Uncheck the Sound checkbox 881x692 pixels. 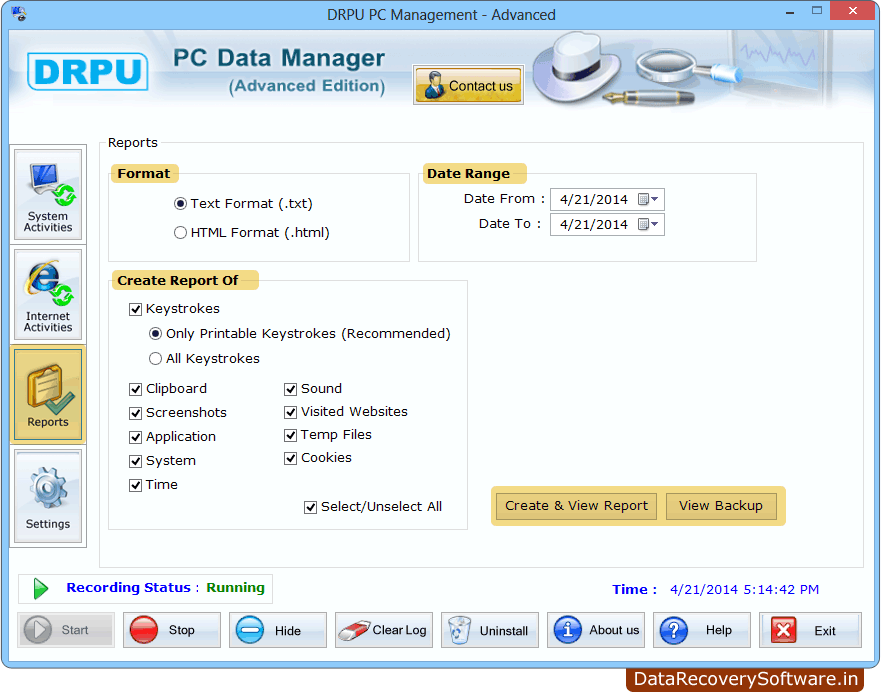click(x=290, y=389)
